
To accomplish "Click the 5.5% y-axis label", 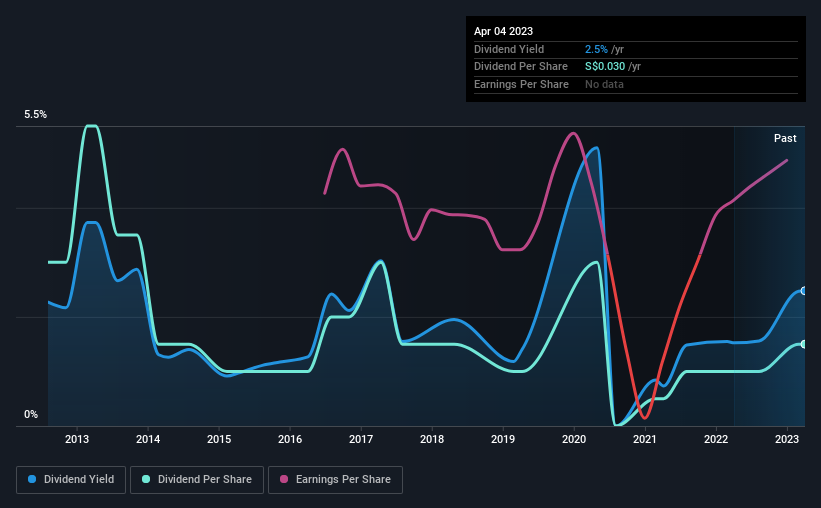I will (x=36, y=115).
